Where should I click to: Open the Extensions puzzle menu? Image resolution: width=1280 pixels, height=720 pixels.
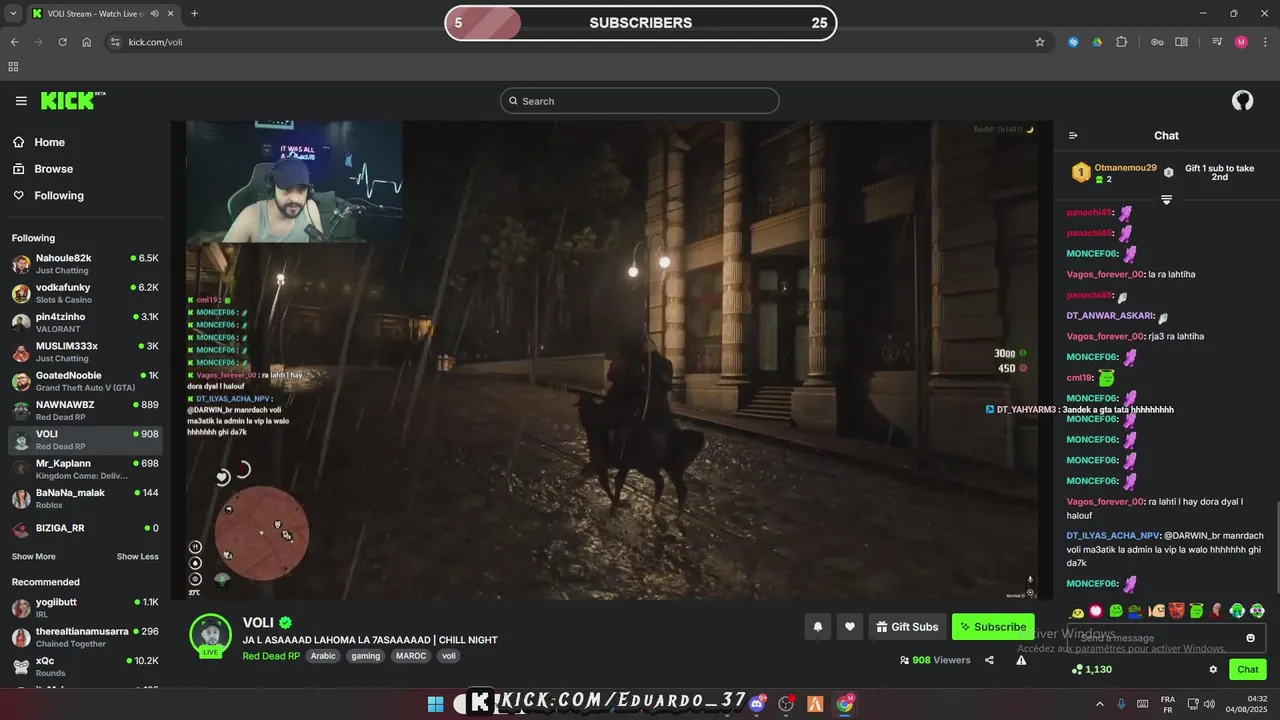click(x=1121, y=42)
